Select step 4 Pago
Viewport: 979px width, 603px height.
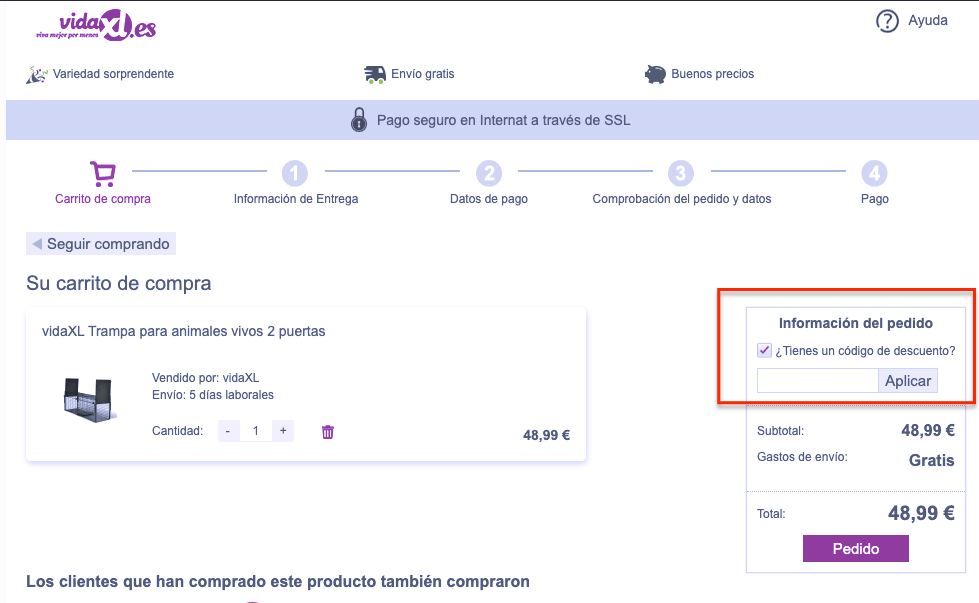point(874,174)
